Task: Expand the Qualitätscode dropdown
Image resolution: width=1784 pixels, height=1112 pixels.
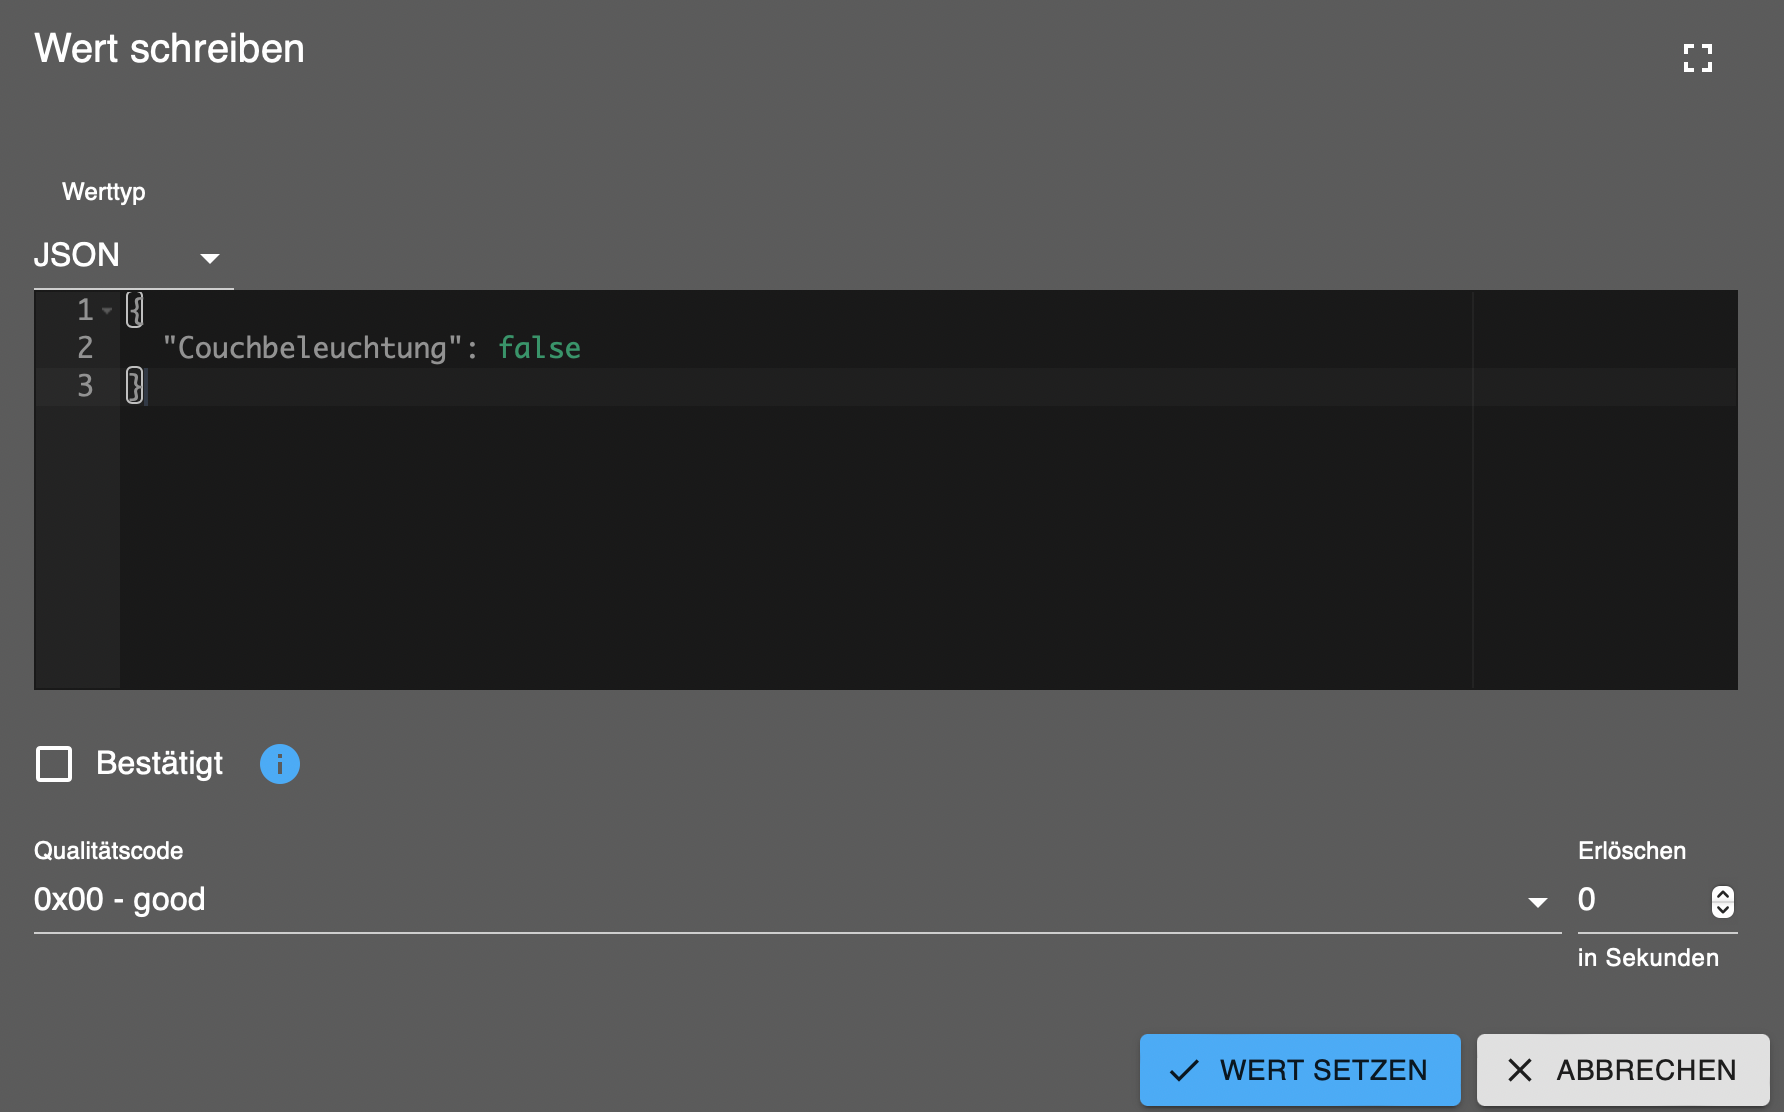Action: point(1537,901)
